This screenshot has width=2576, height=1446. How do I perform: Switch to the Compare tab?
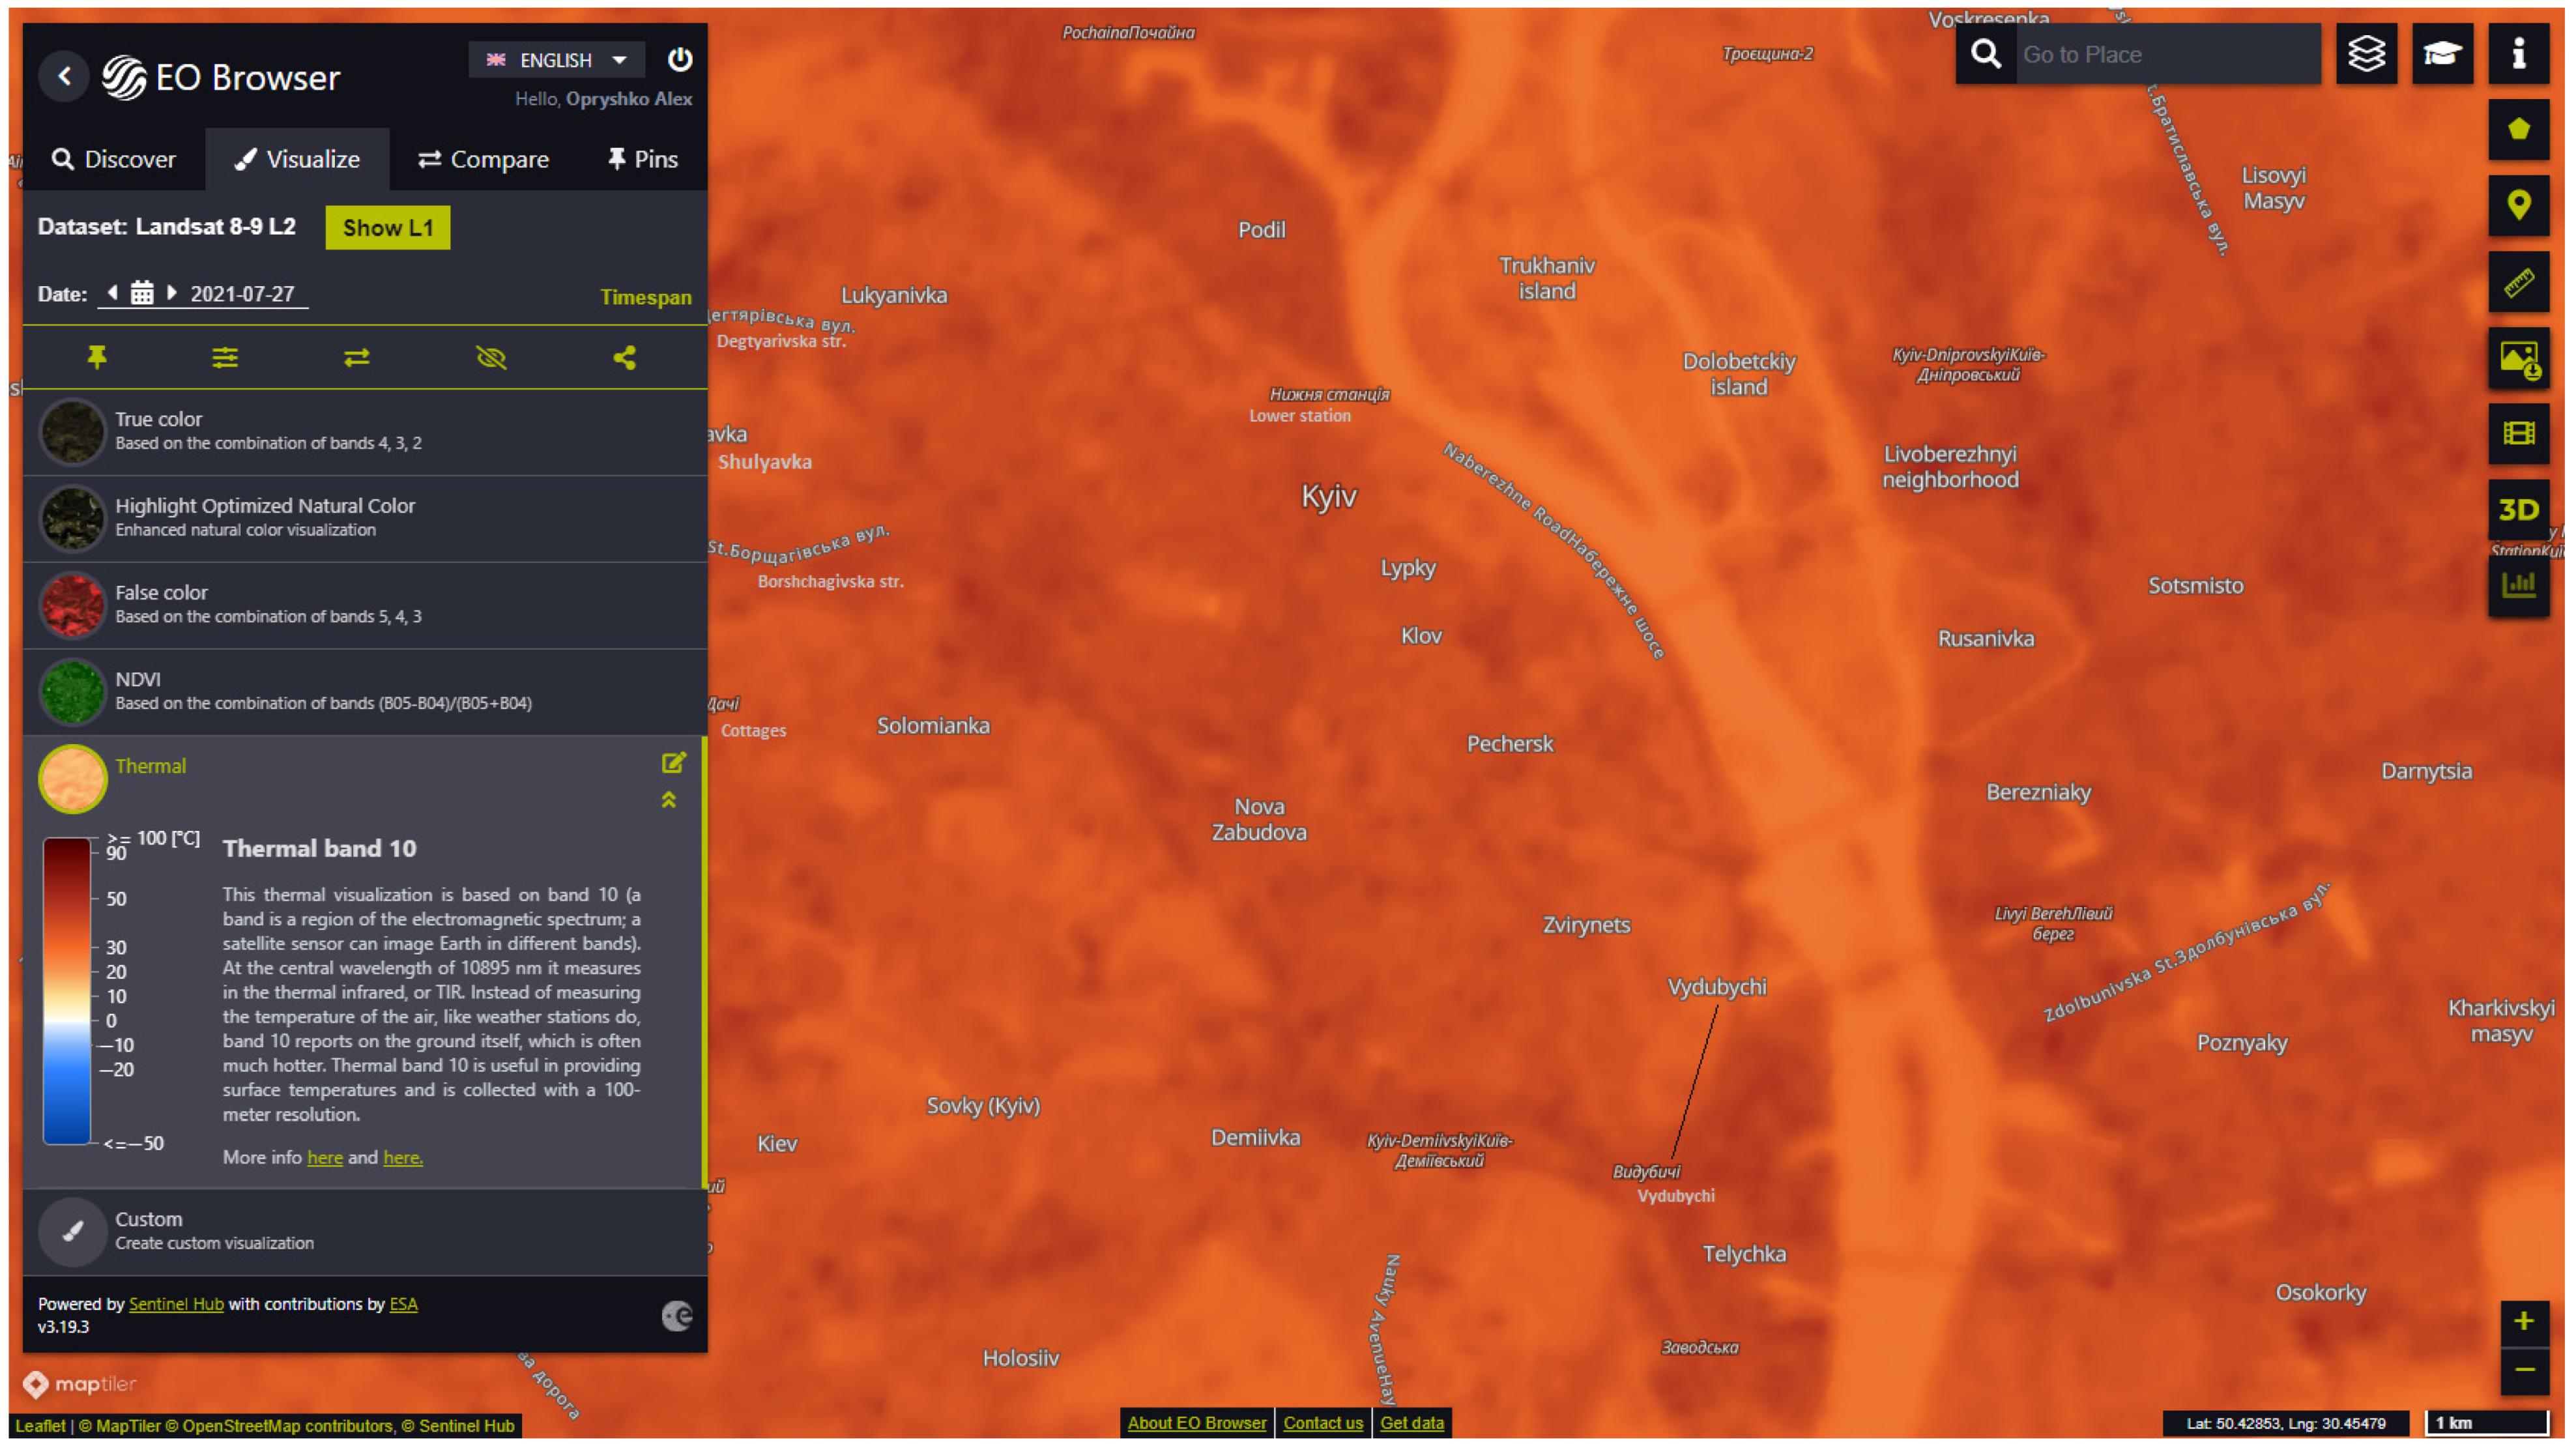(x=484, y=159)
